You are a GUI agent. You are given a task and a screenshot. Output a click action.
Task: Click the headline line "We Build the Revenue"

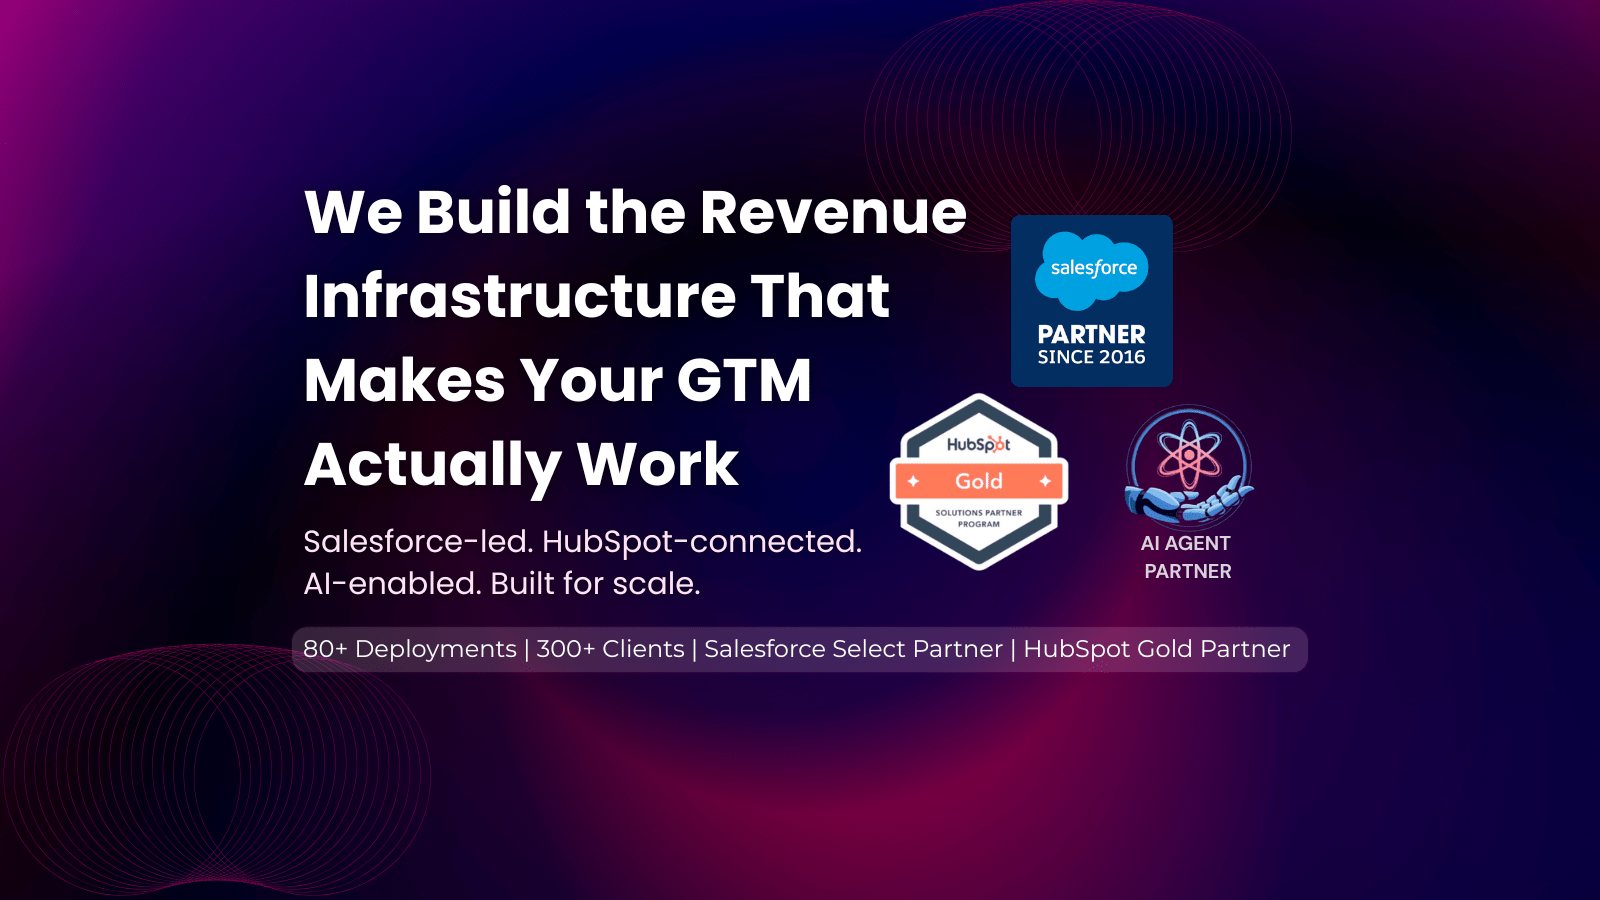pyautogui.click(x=635, y=212)
